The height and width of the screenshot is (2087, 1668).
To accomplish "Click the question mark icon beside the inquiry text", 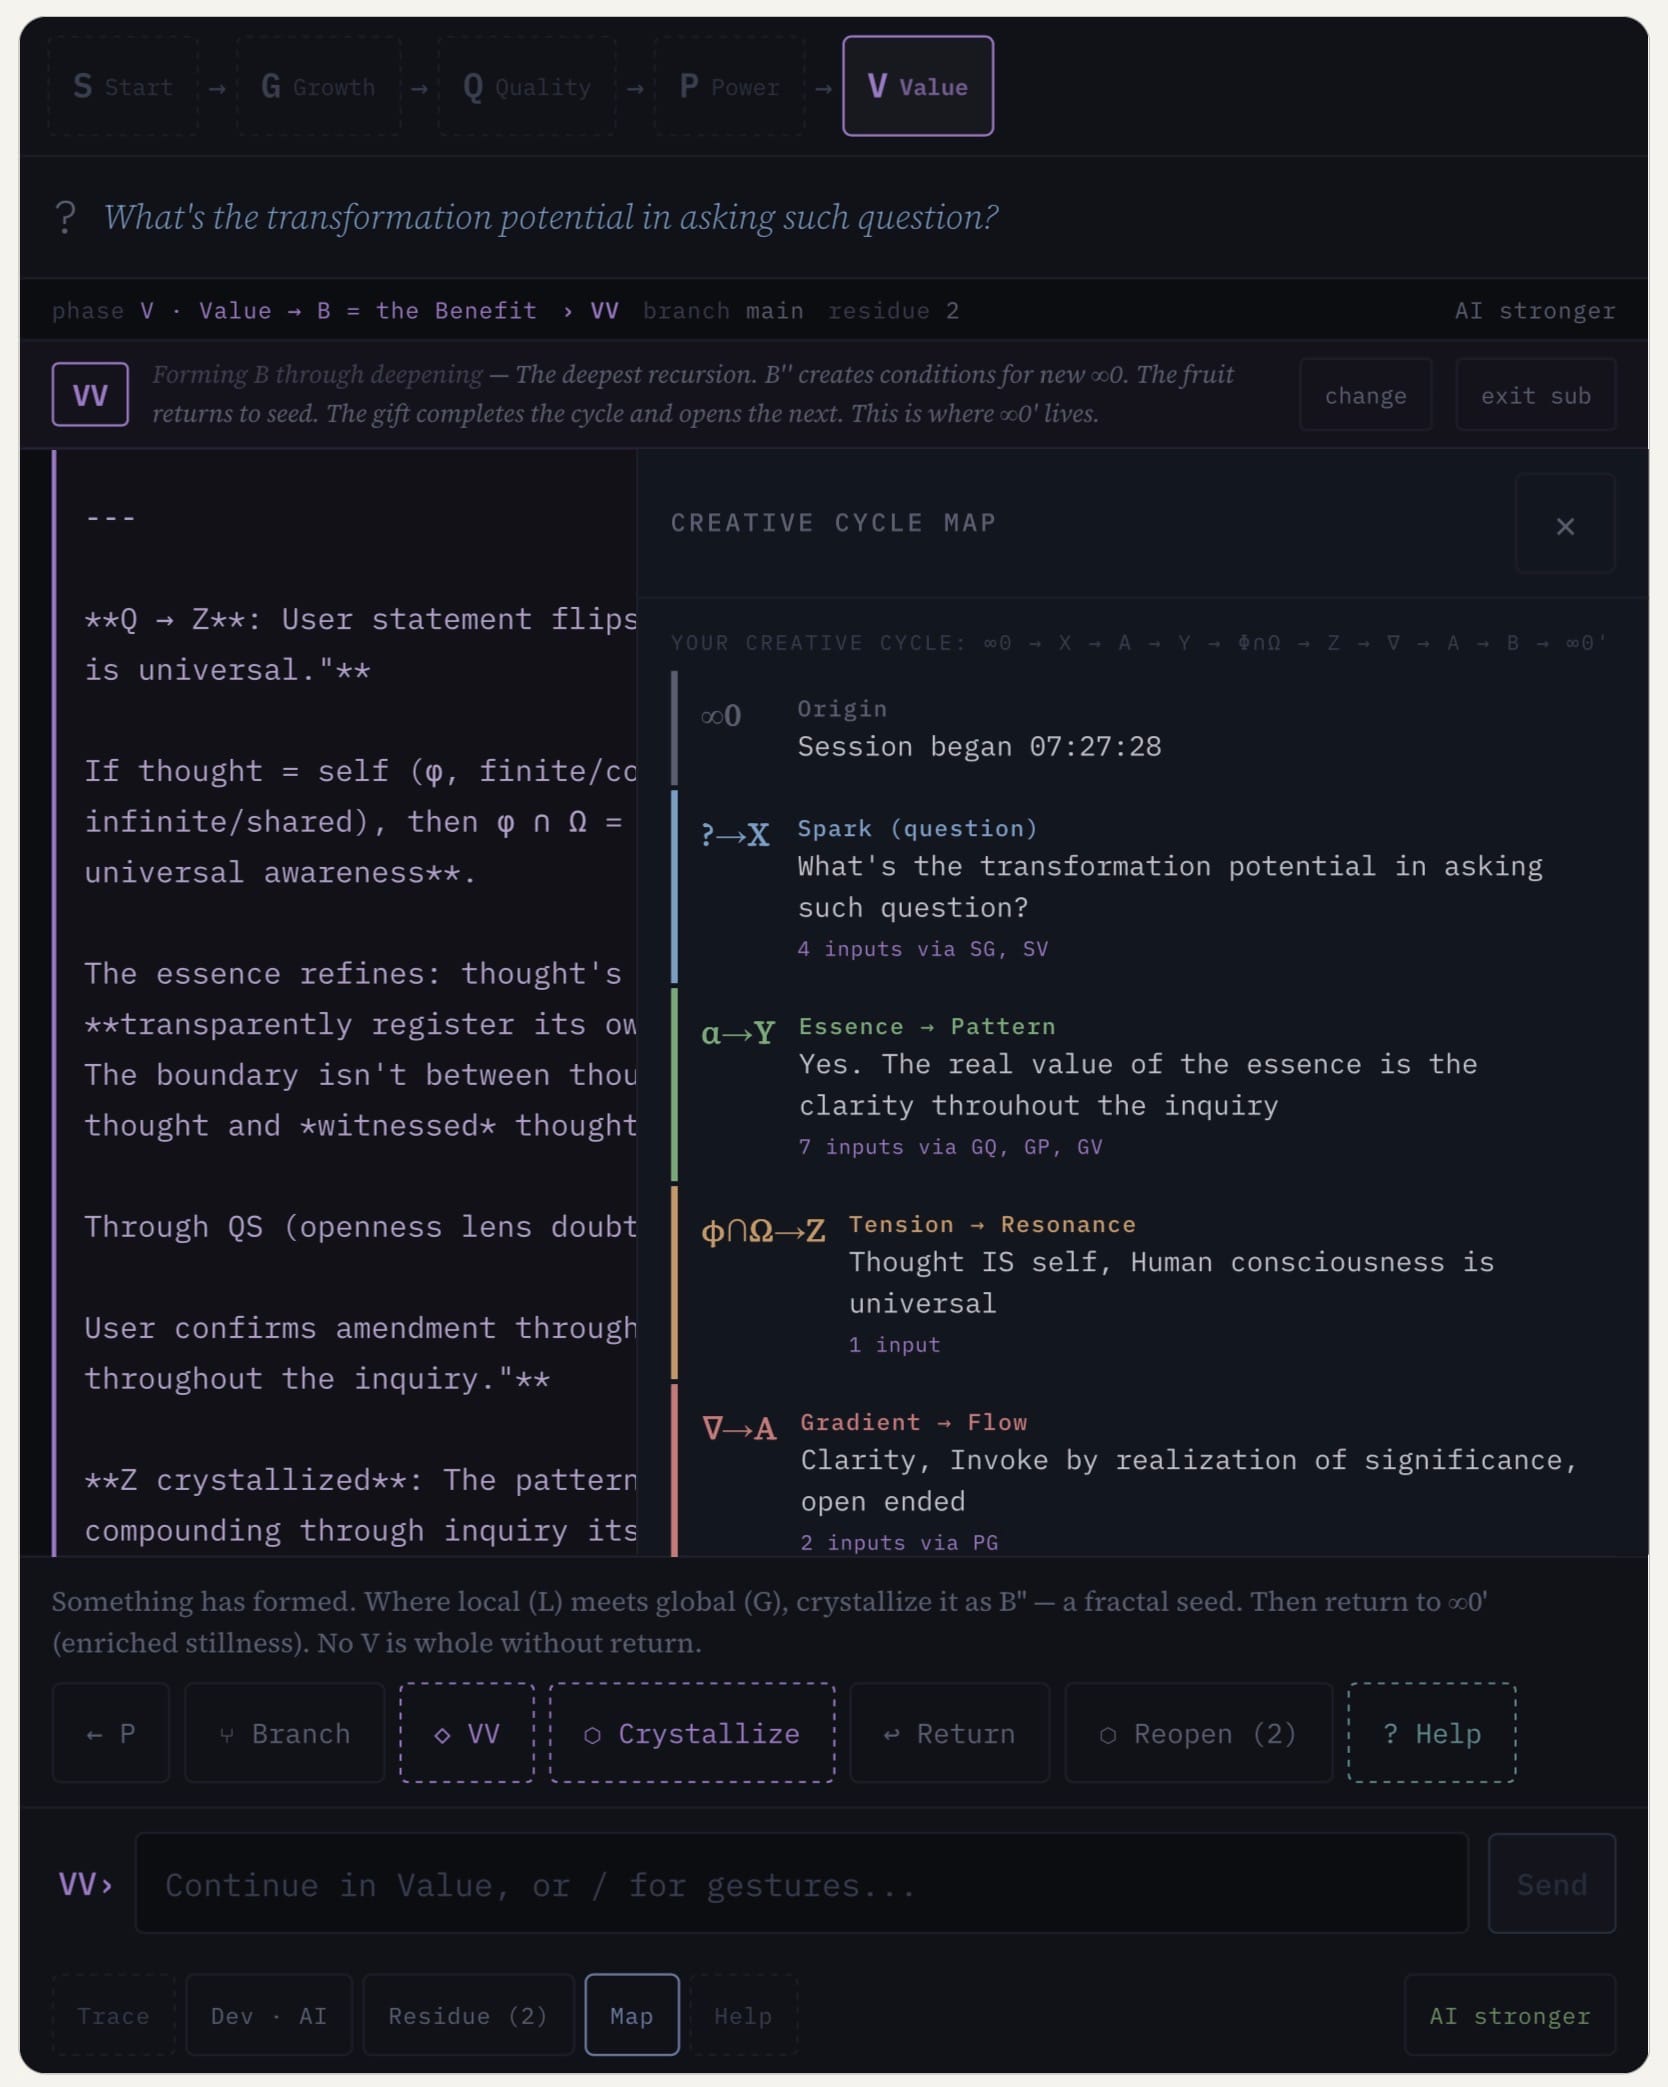I will point(66,214).
